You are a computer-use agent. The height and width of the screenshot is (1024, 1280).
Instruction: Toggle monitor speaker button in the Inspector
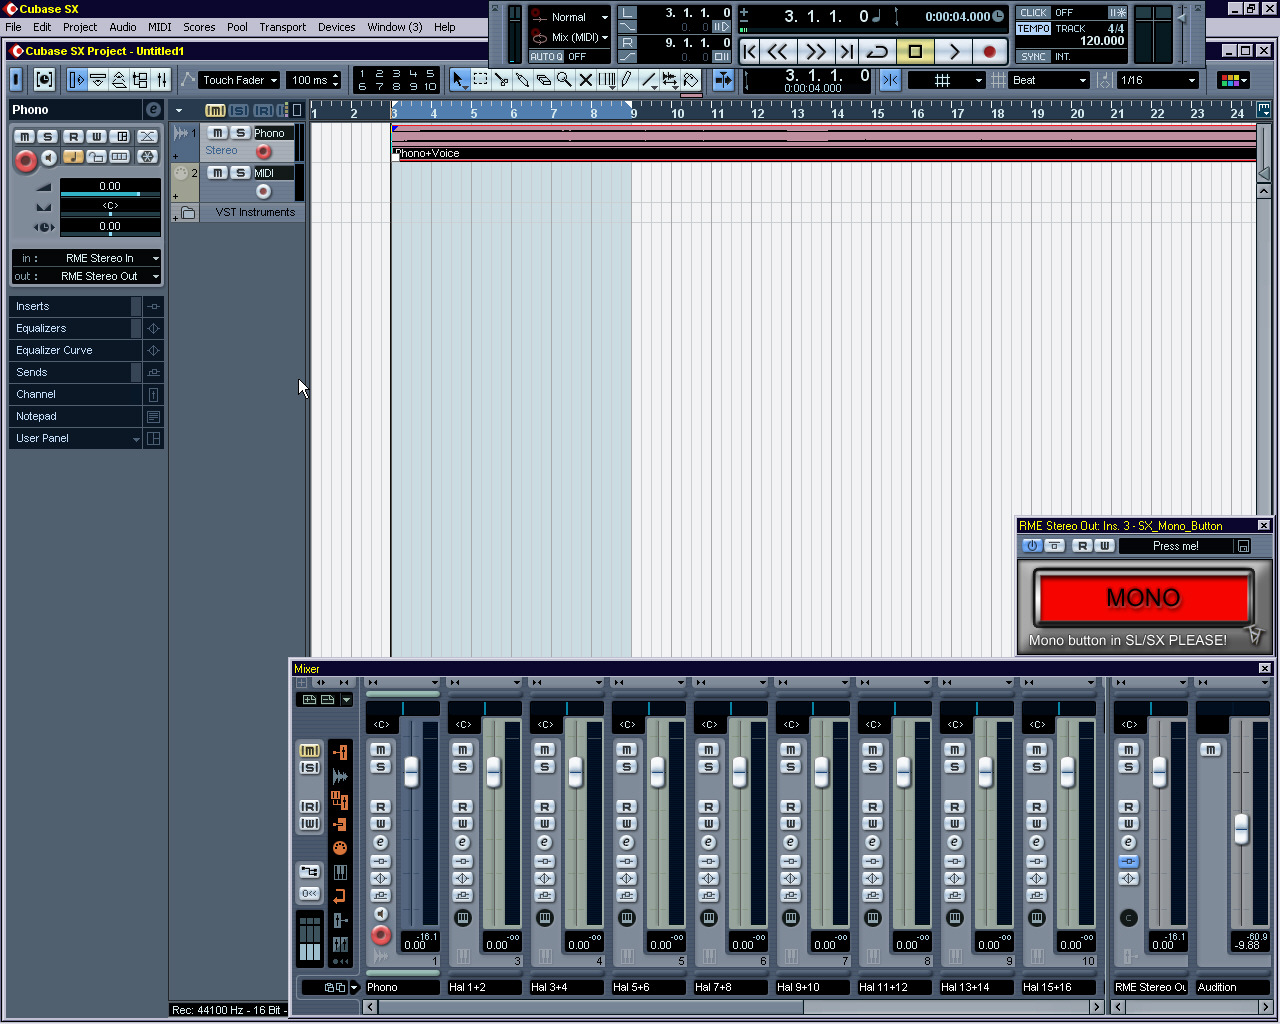coord(49,157)
